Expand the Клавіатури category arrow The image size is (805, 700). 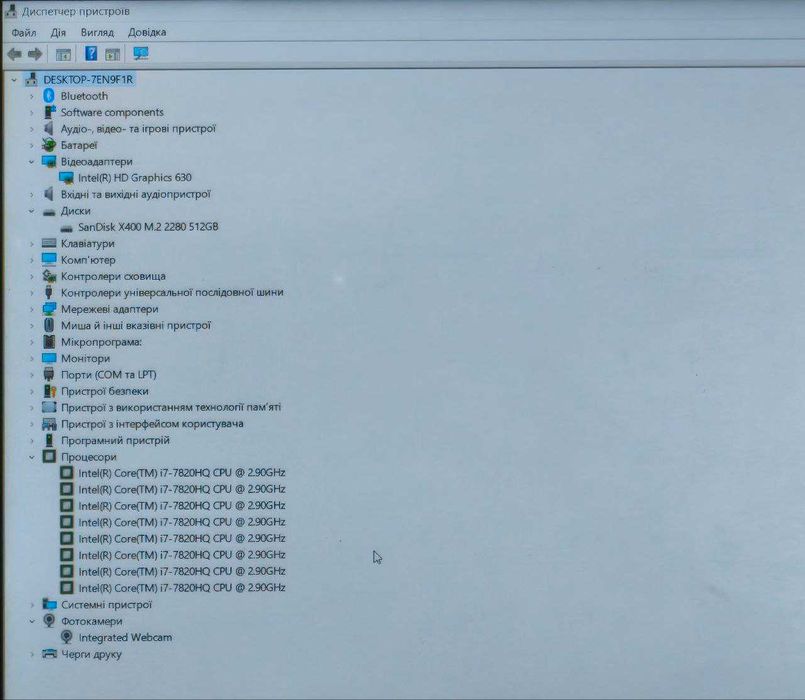31,243
